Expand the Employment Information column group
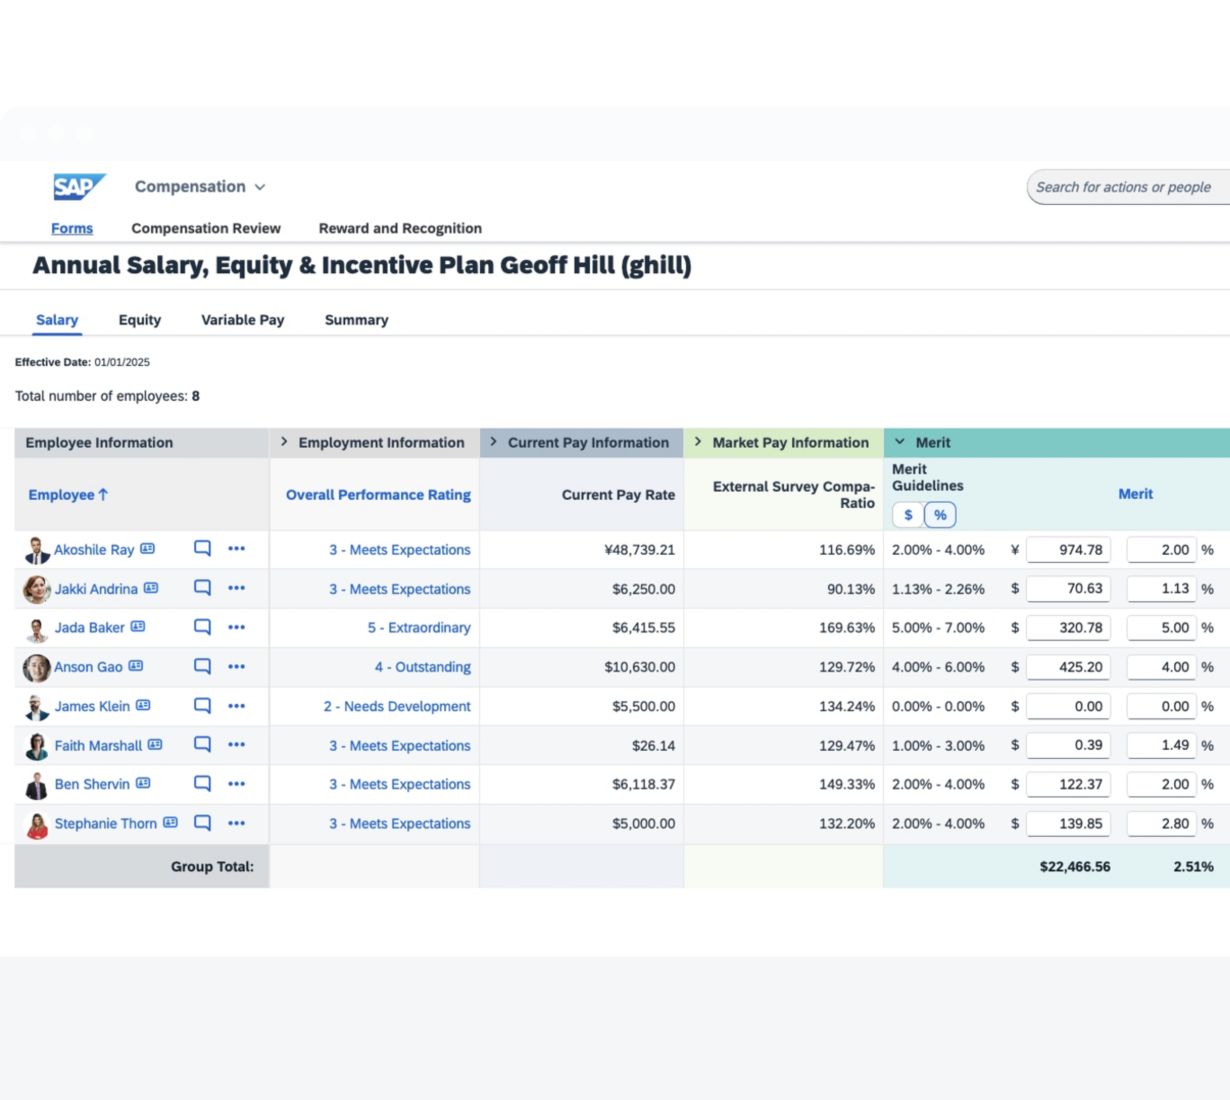 pos(284,442)
